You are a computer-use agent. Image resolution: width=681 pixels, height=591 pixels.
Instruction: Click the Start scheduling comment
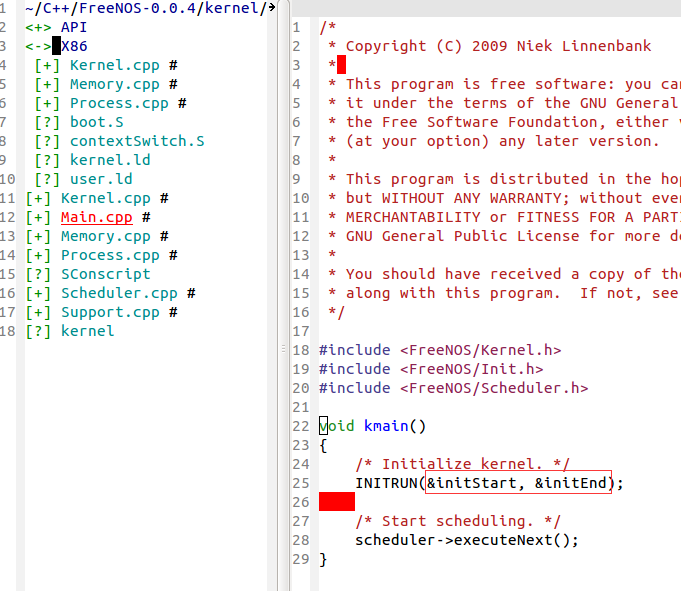point(458,522)
